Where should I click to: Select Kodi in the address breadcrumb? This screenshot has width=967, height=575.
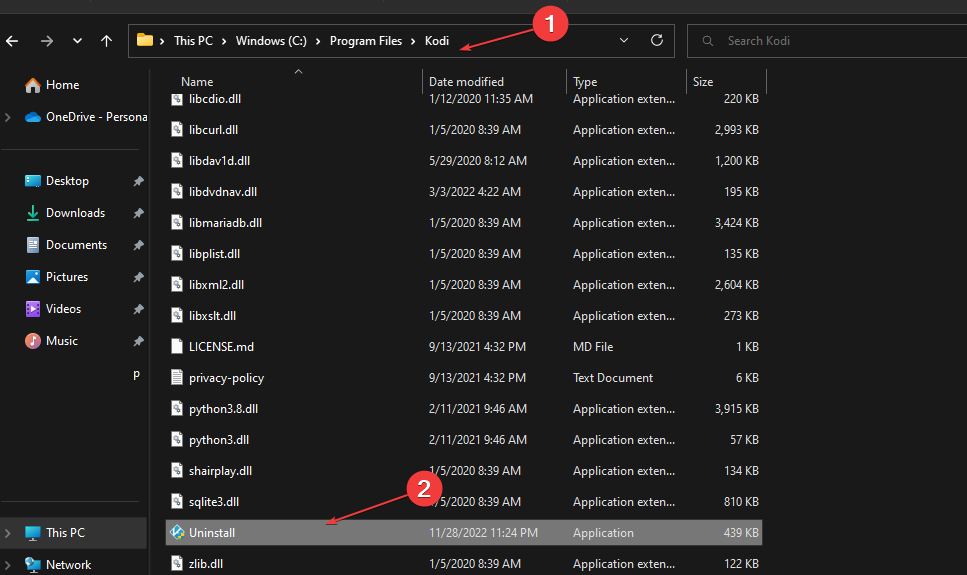[x=437, y=41]
